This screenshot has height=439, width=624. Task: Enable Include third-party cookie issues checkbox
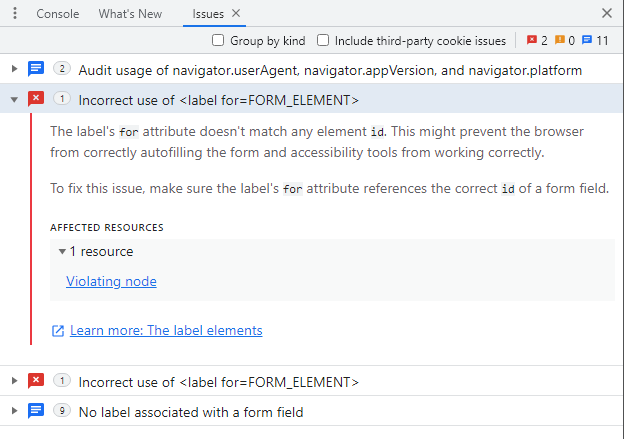(x=323, y=41)
